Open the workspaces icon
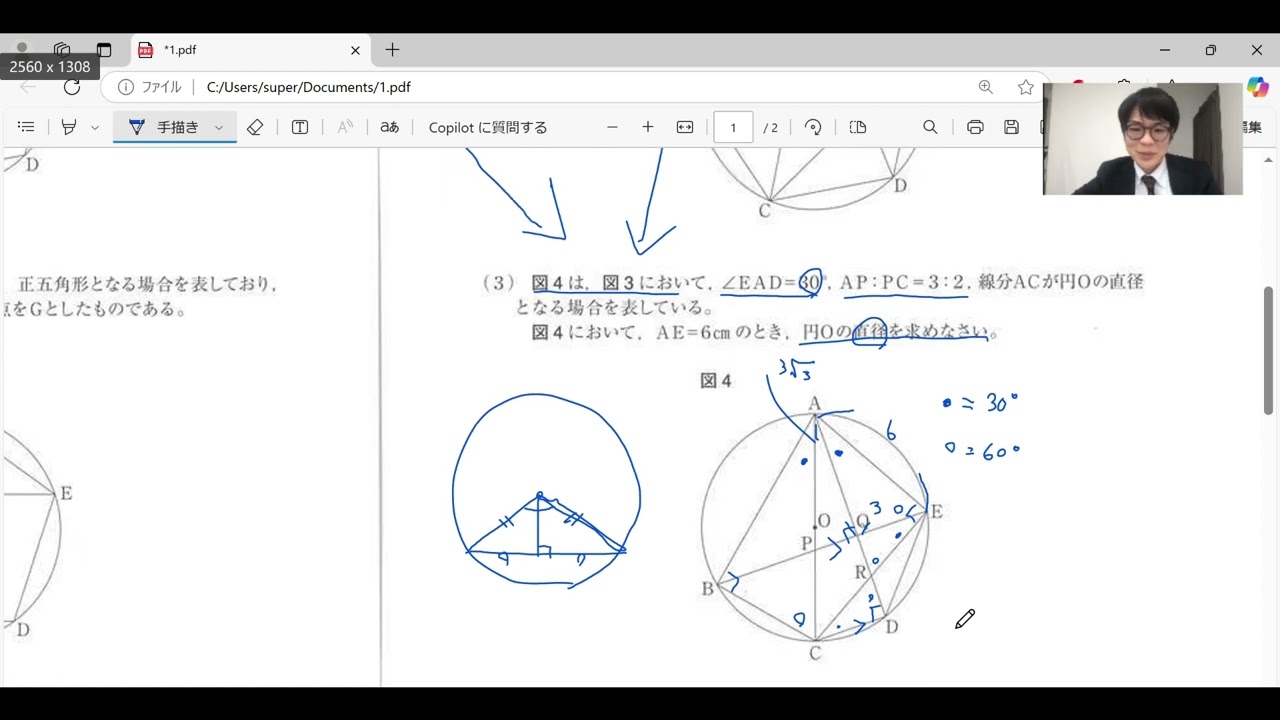 coord(62,50)
